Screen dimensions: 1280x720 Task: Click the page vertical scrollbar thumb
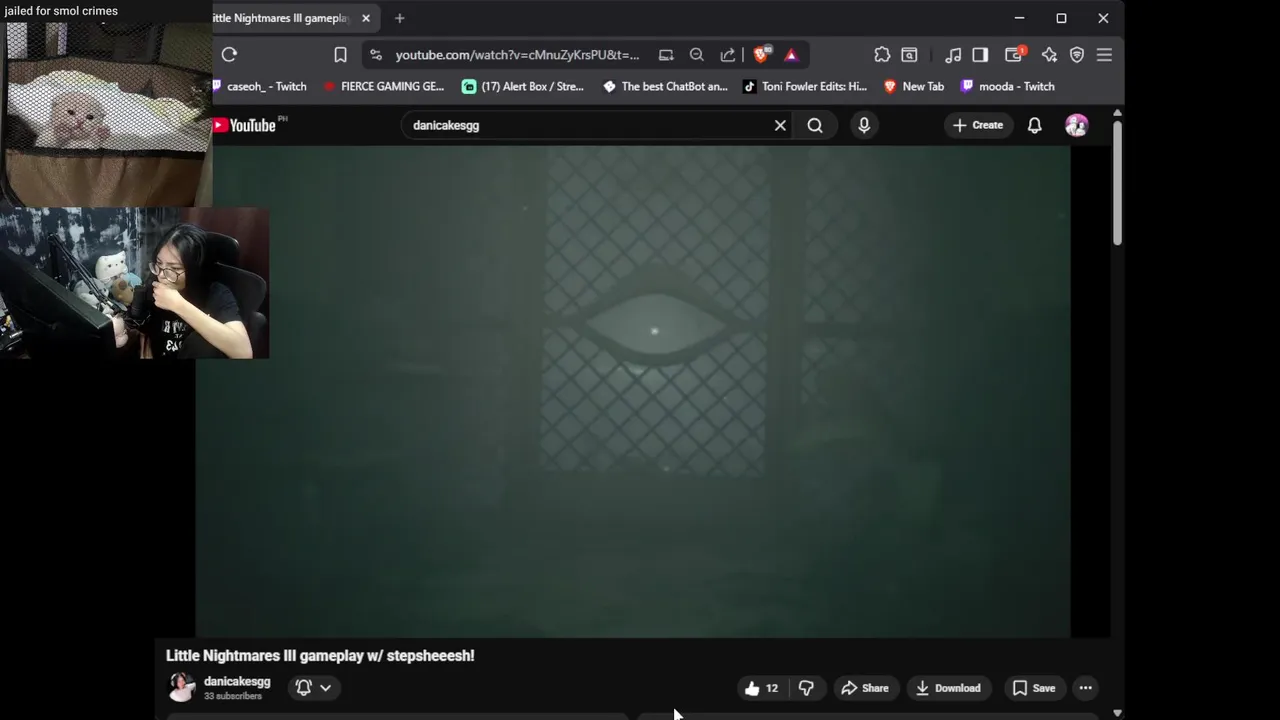[1117, 183]
